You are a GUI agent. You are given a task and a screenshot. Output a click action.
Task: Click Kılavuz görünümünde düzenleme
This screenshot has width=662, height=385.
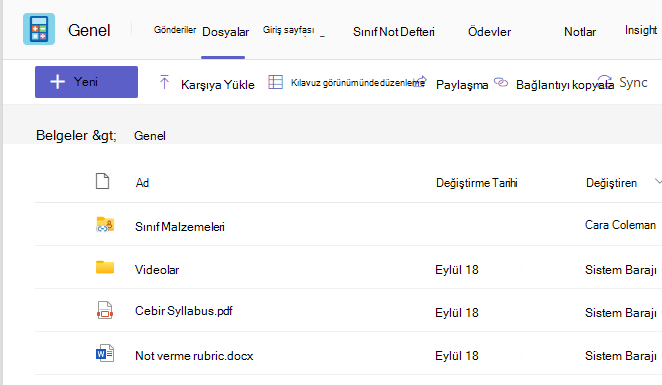[x=358, y=83]
